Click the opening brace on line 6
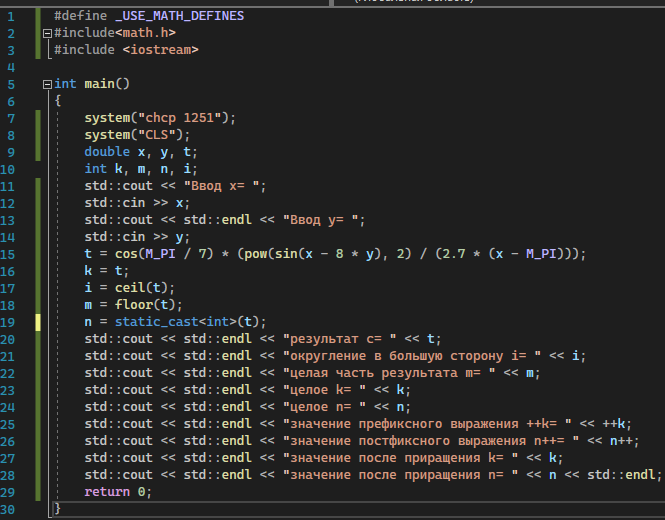Screen dimensions: 665x520 tap(58, 101)
